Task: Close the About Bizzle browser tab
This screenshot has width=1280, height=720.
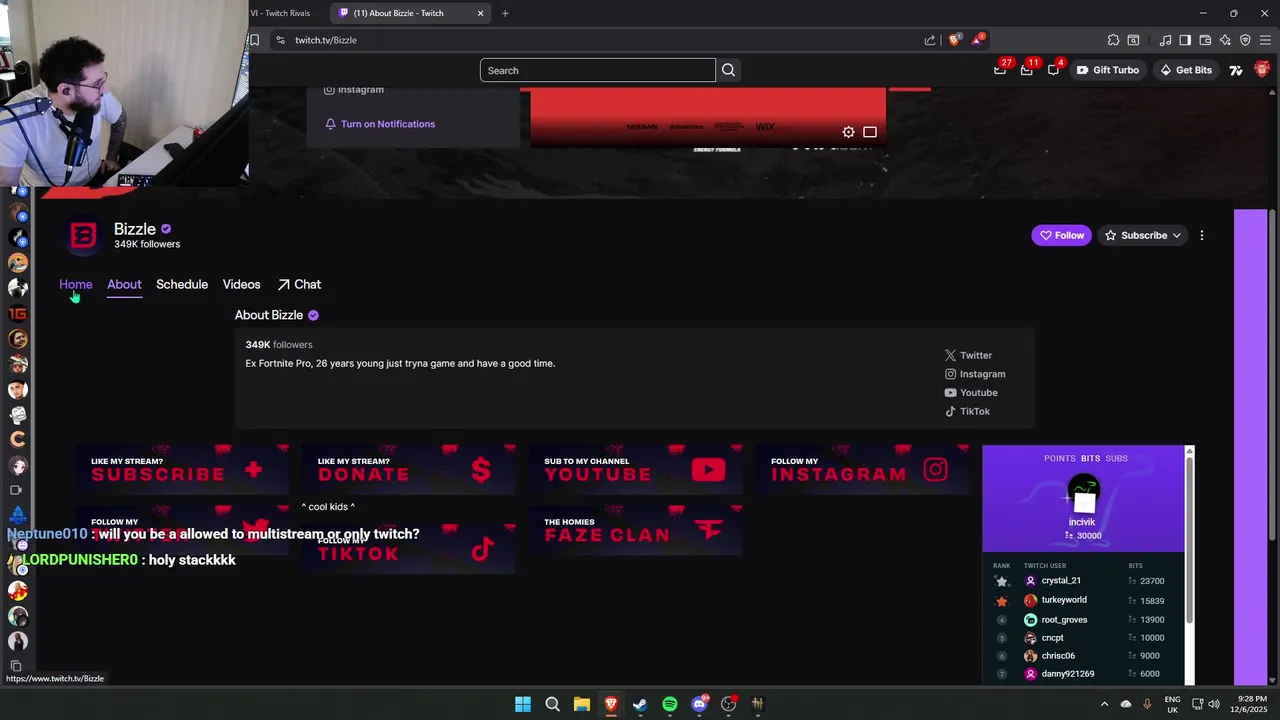Action: [480, 13]
